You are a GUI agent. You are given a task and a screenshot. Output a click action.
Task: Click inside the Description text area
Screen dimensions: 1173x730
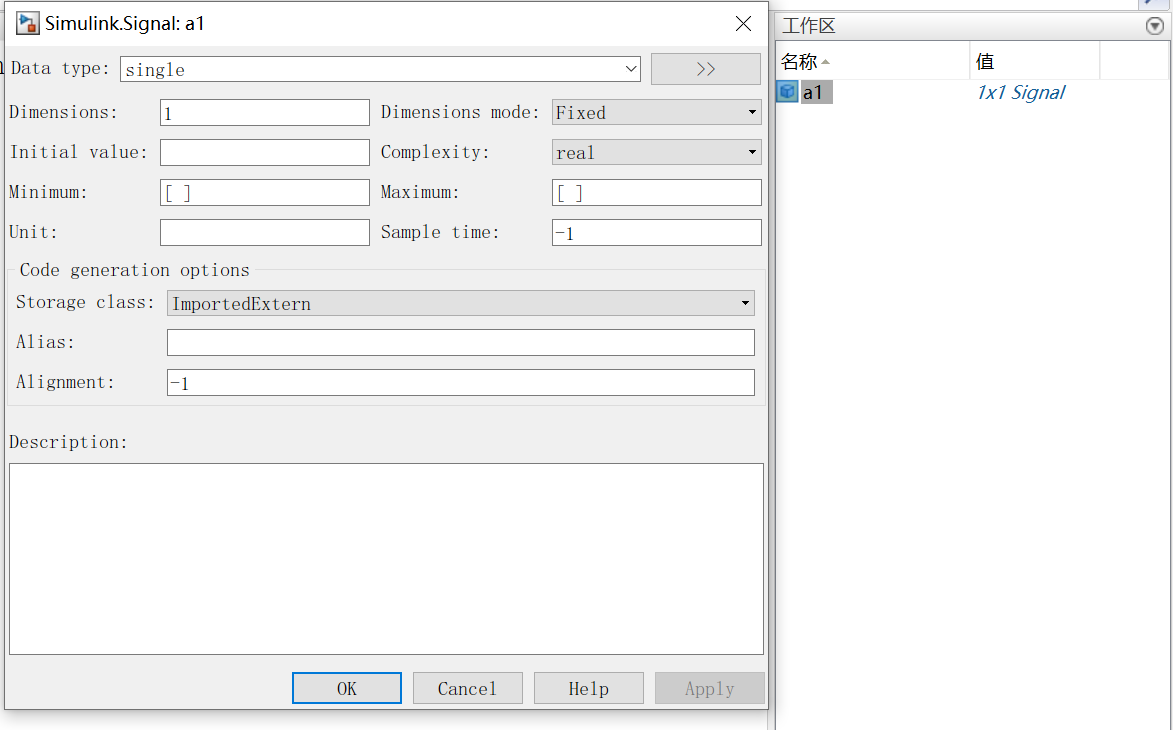pyautogui.click(x=386, y=559)
